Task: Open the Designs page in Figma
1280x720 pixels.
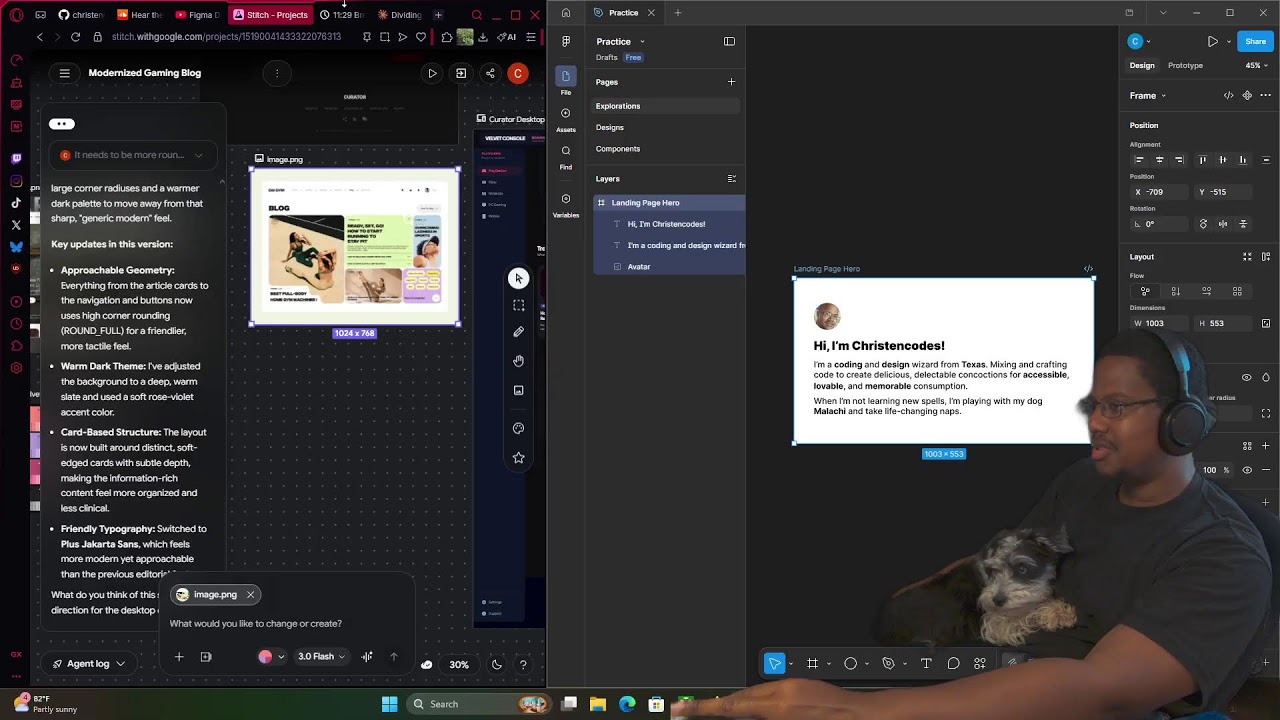Action: pos(610,128)
